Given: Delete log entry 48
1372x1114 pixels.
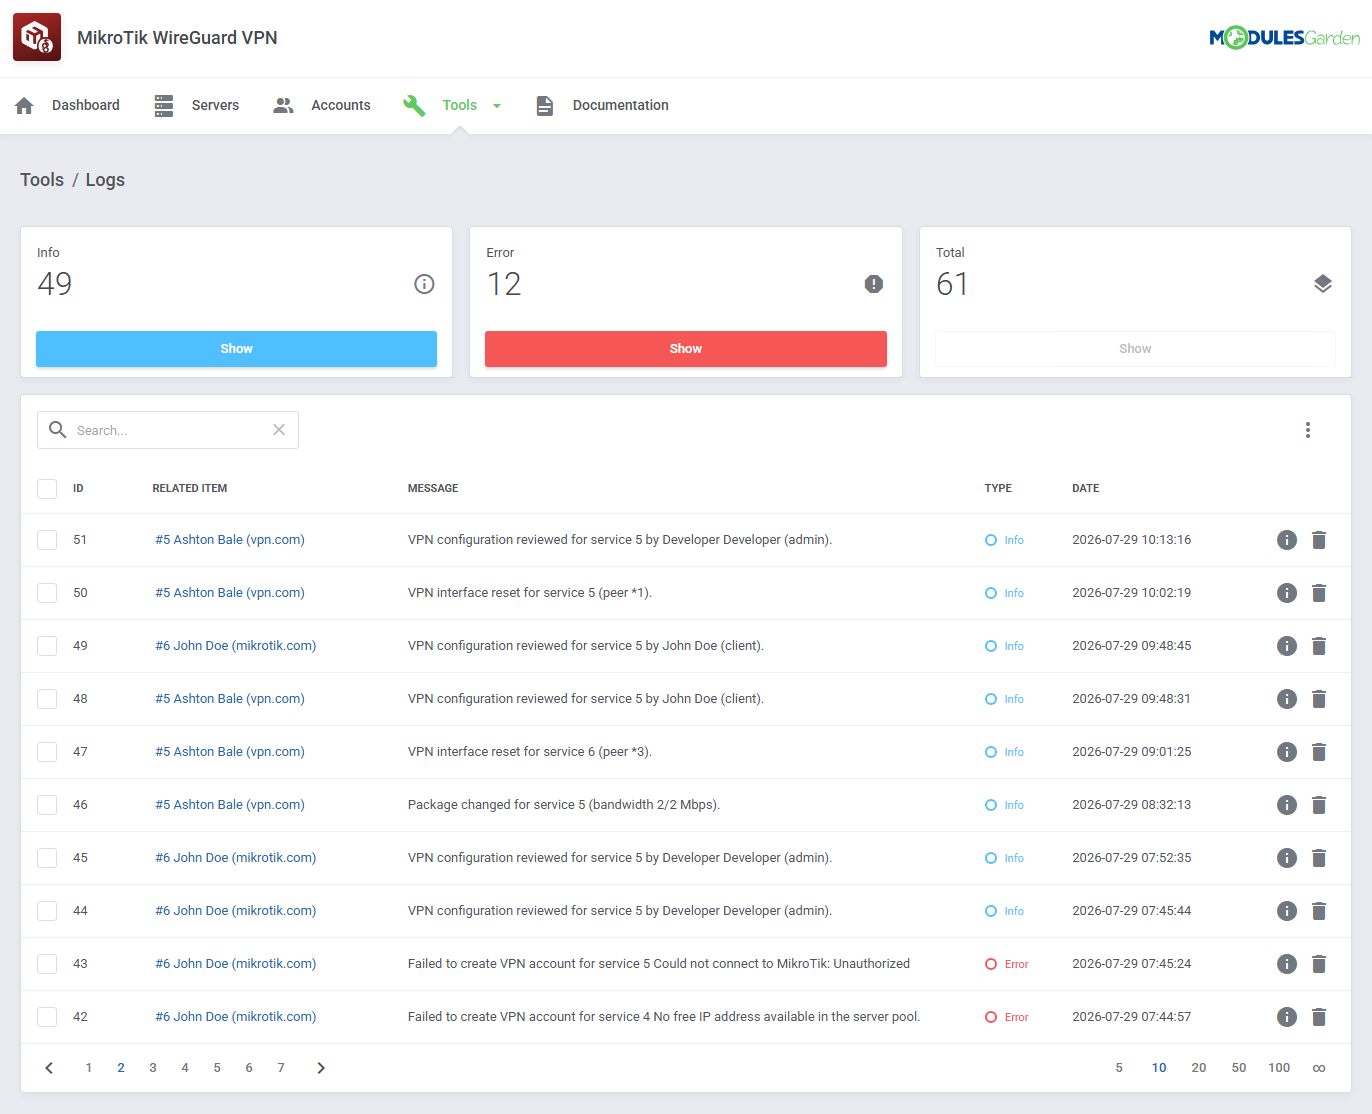Looking at the screenshot, I should click(x=1319, y=699).
